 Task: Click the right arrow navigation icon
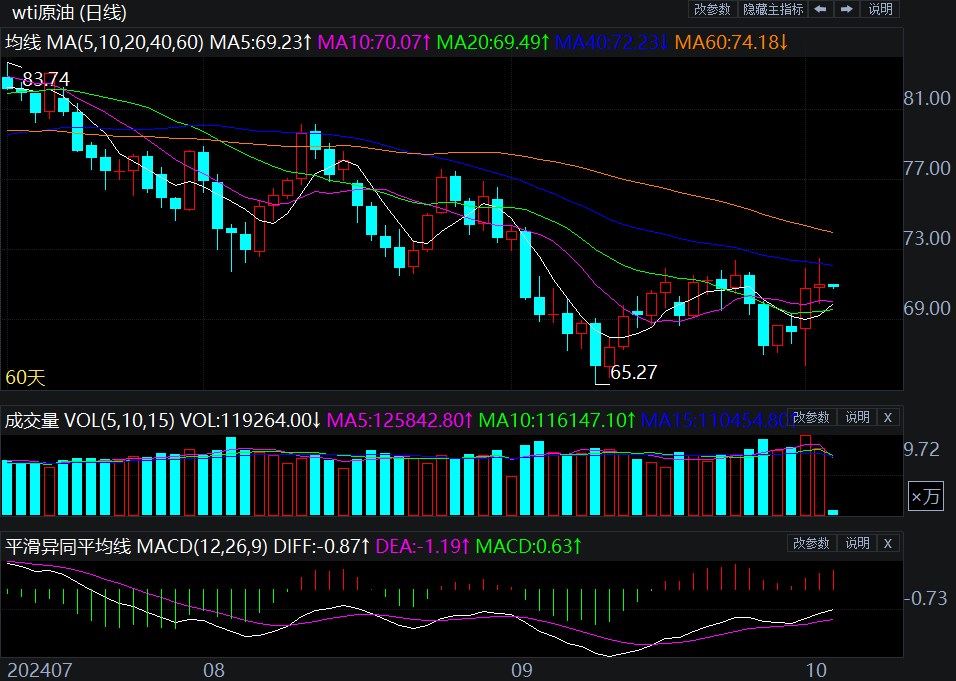846,10
